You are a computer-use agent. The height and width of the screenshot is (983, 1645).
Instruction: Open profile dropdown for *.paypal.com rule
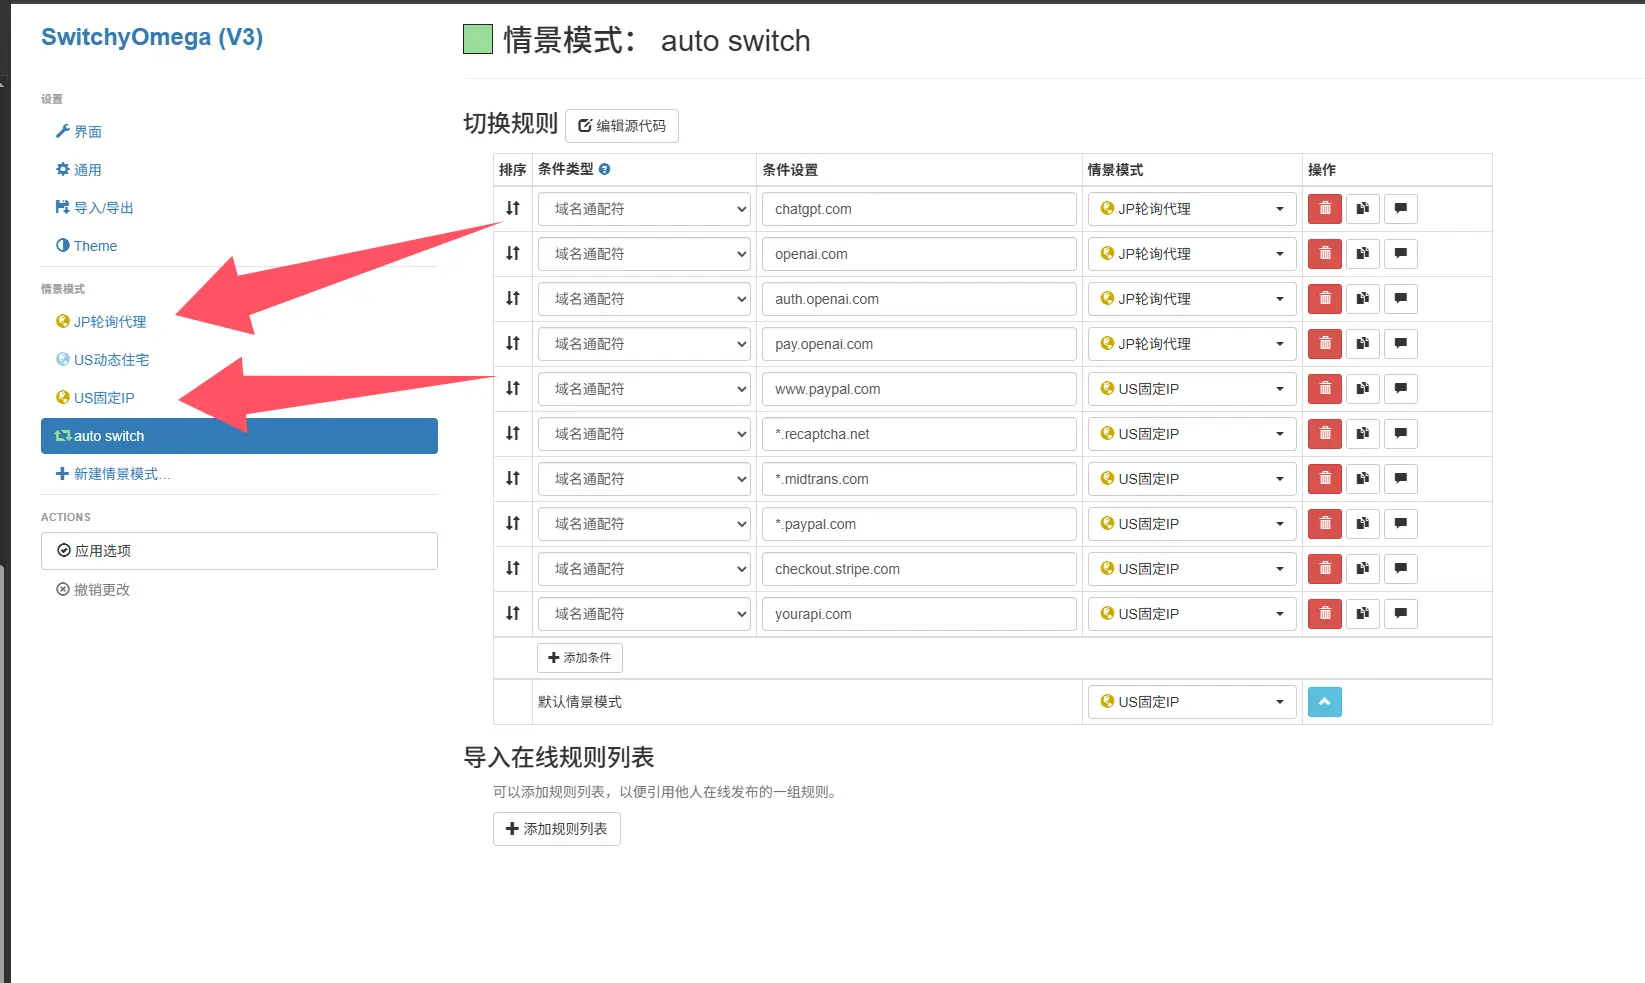pos(1192,524)
